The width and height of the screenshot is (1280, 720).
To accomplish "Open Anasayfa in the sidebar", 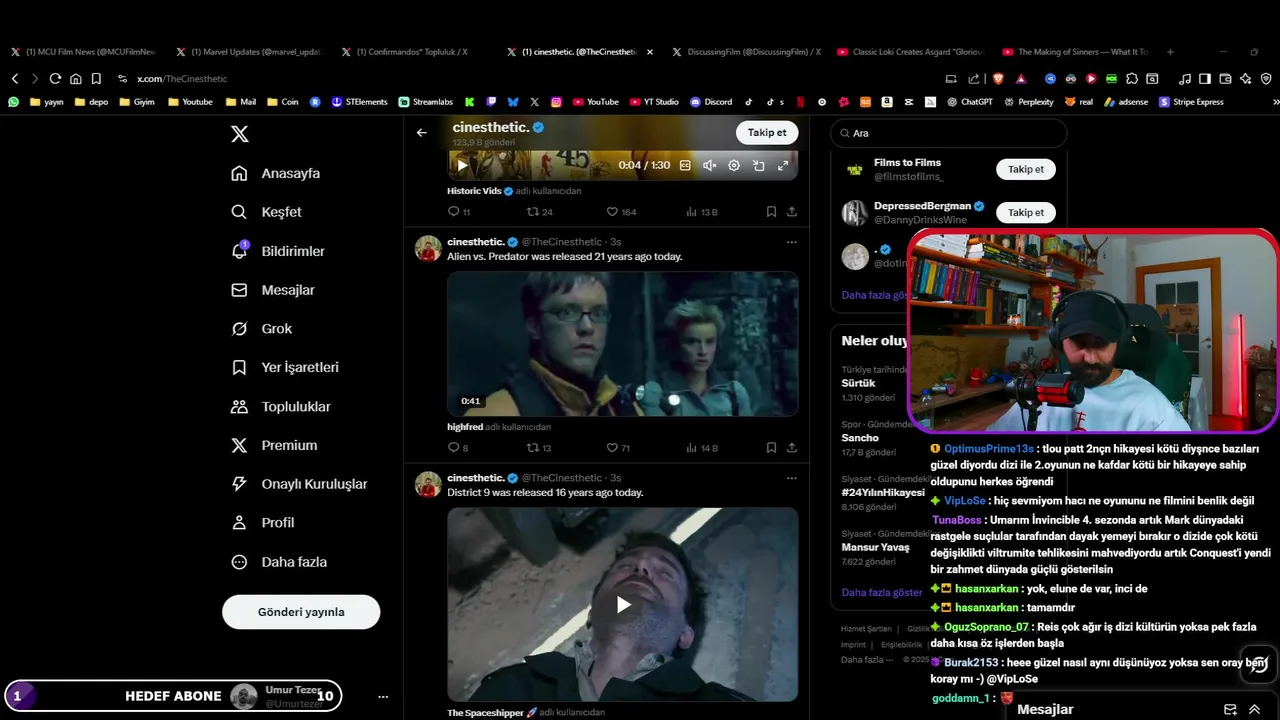I will click(x=276, y=173).
